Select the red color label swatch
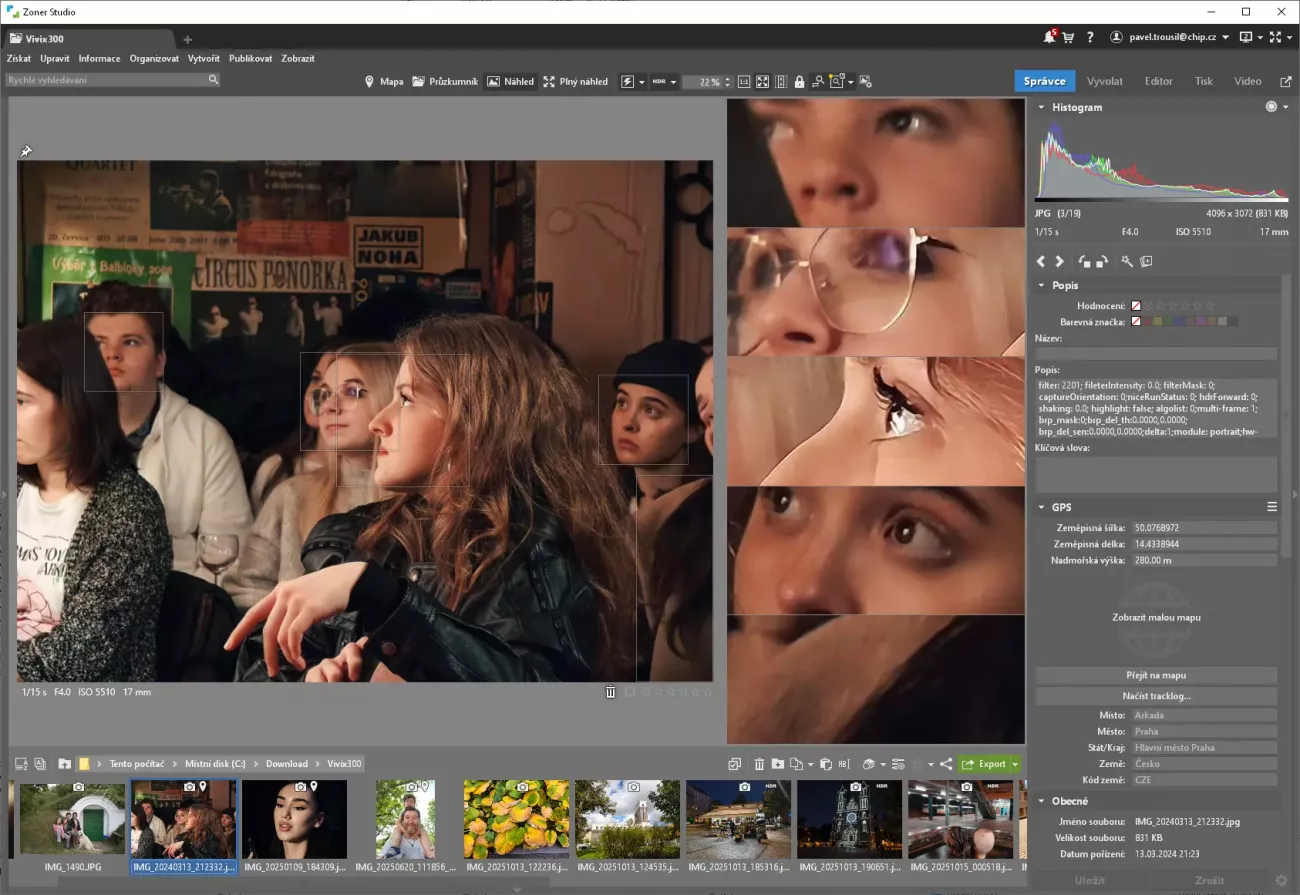Viewport: 1300px width, 895px height. click(x=1148, y=322)
